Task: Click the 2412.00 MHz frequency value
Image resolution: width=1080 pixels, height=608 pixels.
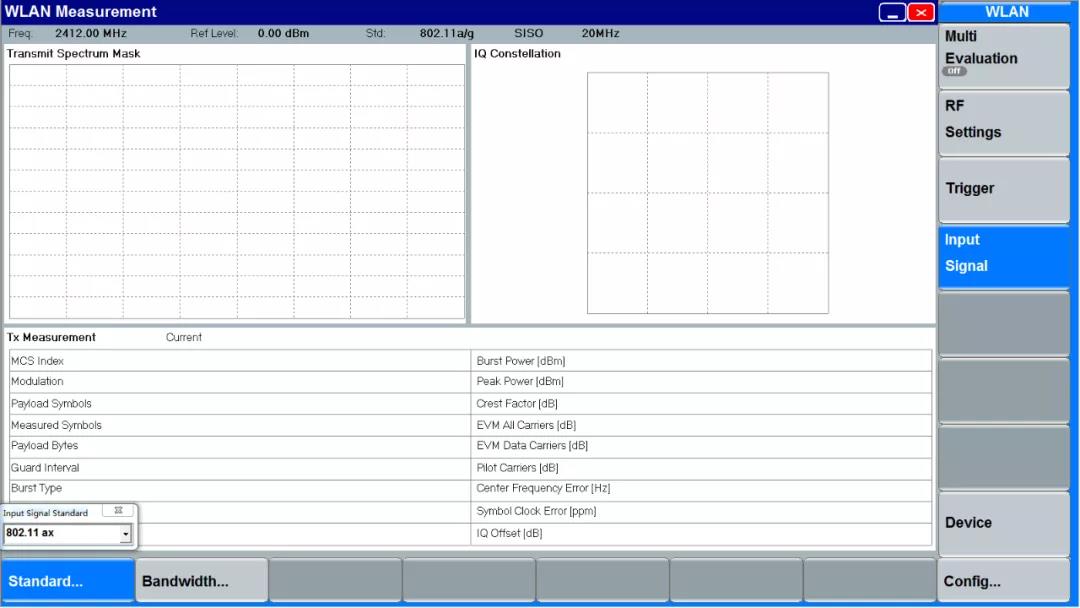Action: coord(91,34)
